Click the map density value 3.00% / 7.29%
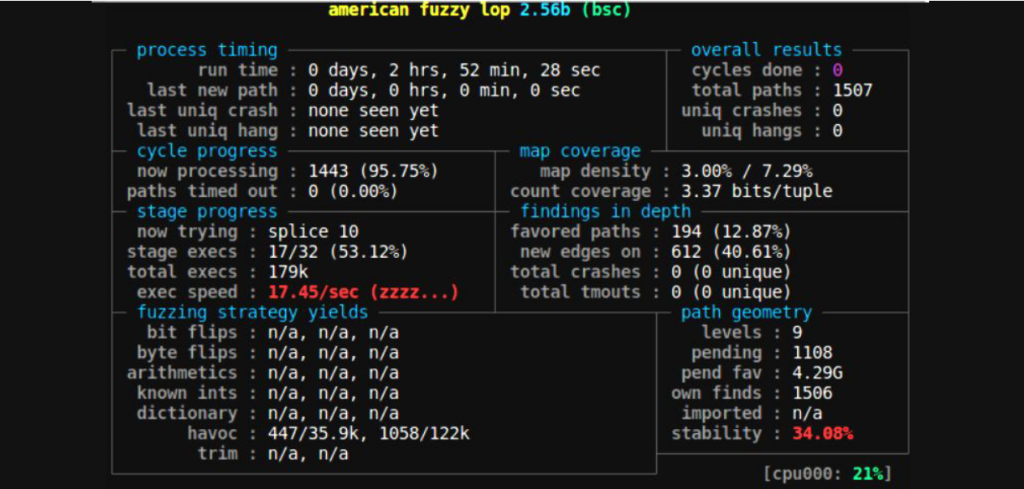The width and height of the screenshot is (1024, 489). coord(746,171)
